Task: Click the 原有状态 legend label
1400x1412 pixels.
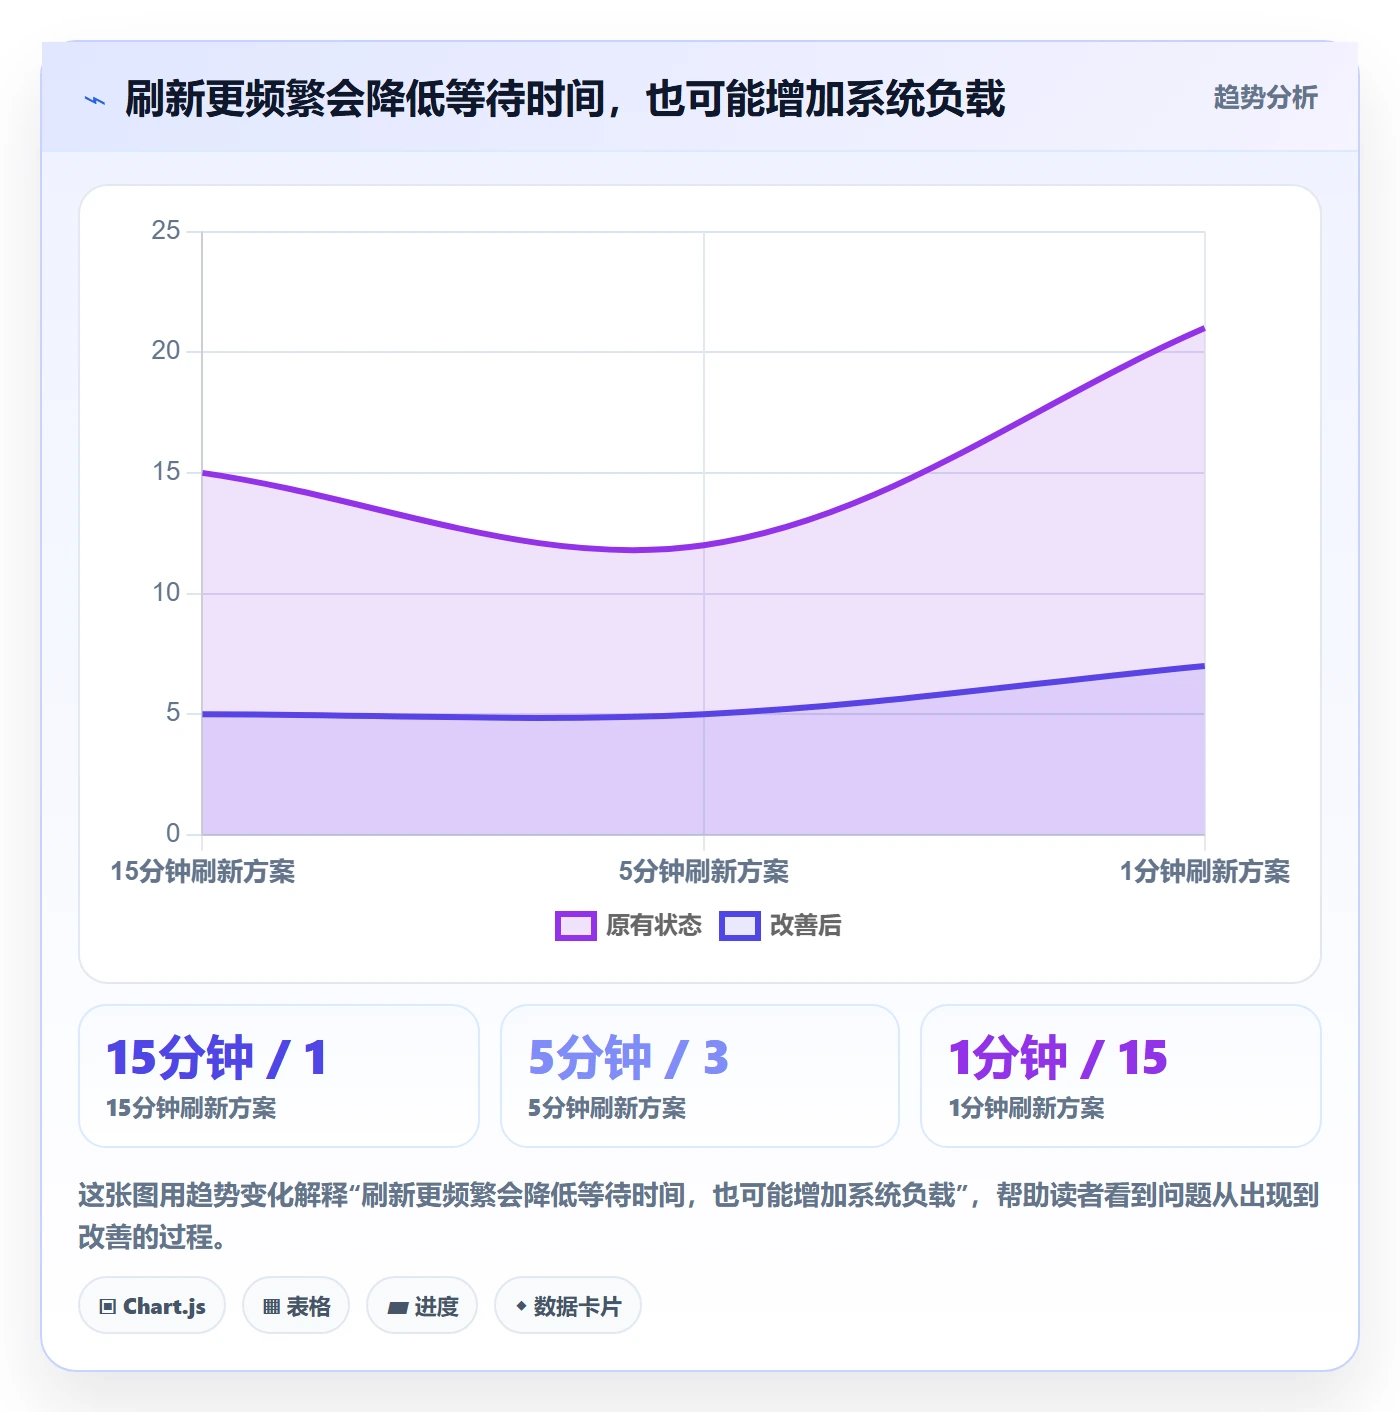Action: pos(654,926)
